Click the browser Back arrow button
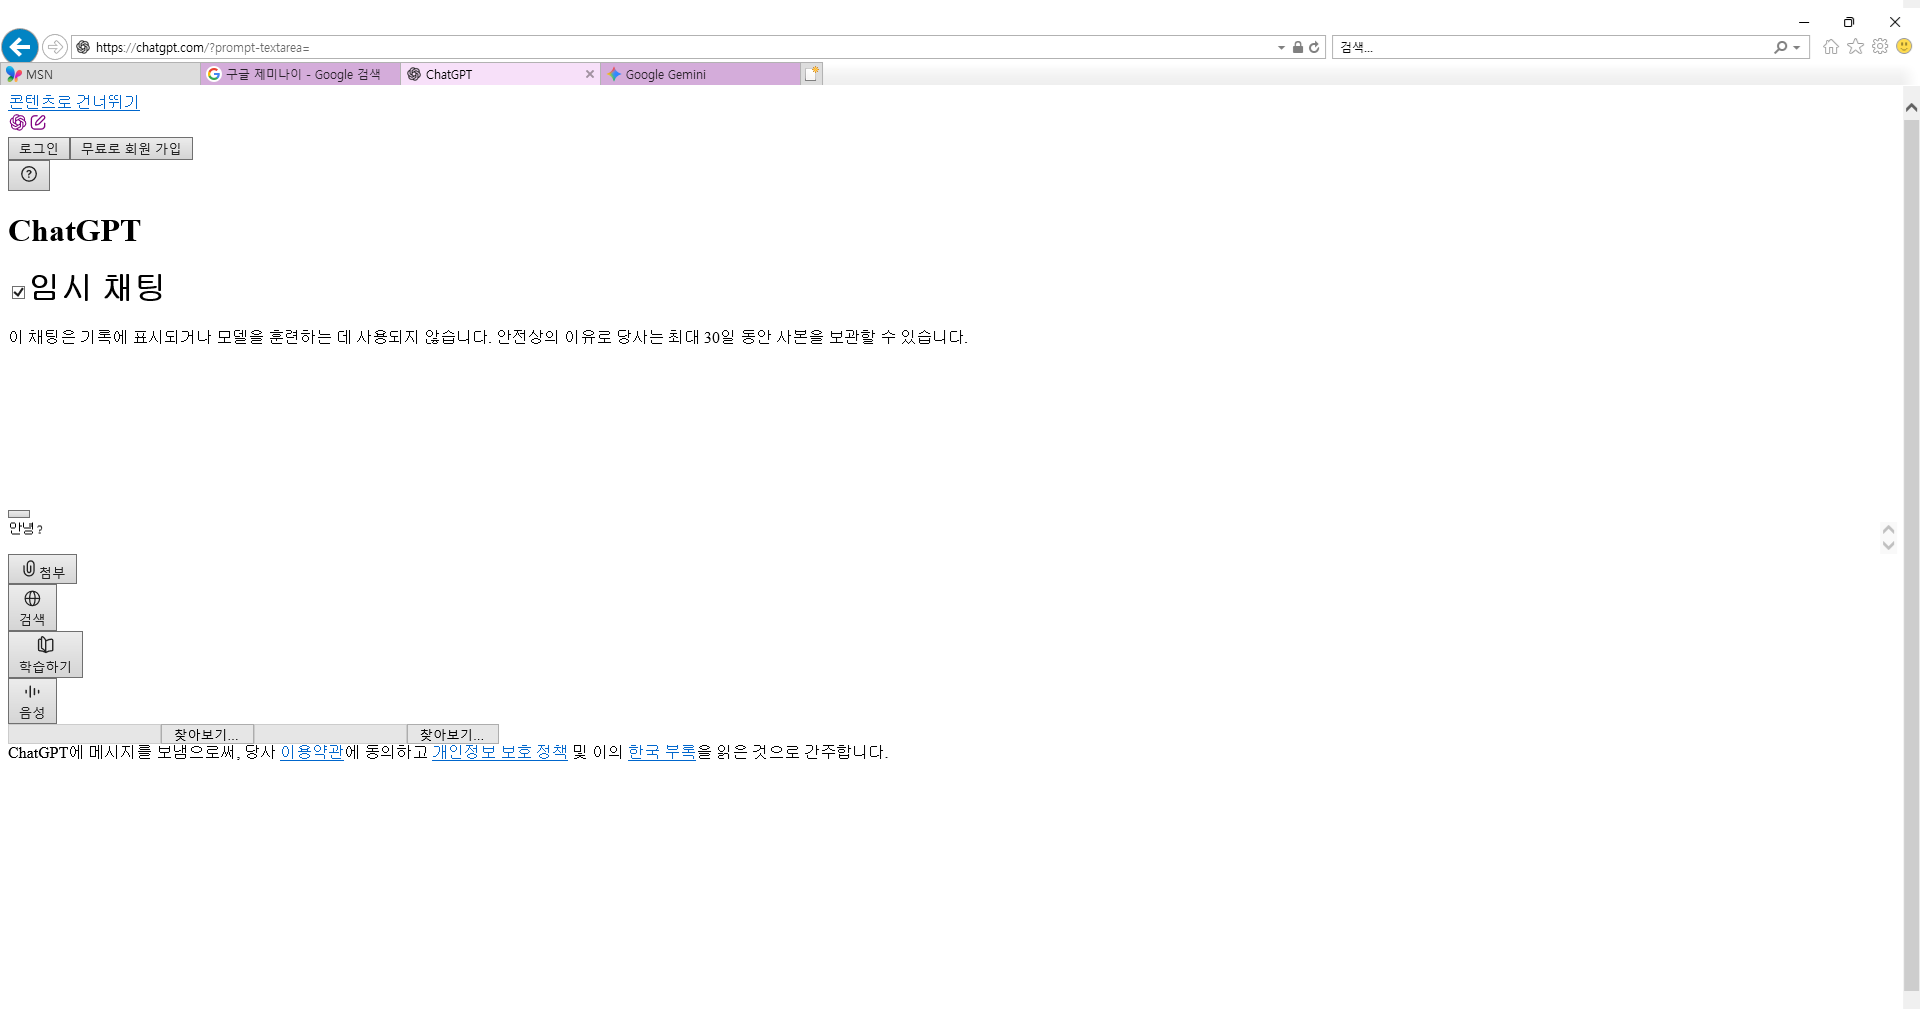Image resolution: width=1920 pixels, height=1009 pixels. 20,46
